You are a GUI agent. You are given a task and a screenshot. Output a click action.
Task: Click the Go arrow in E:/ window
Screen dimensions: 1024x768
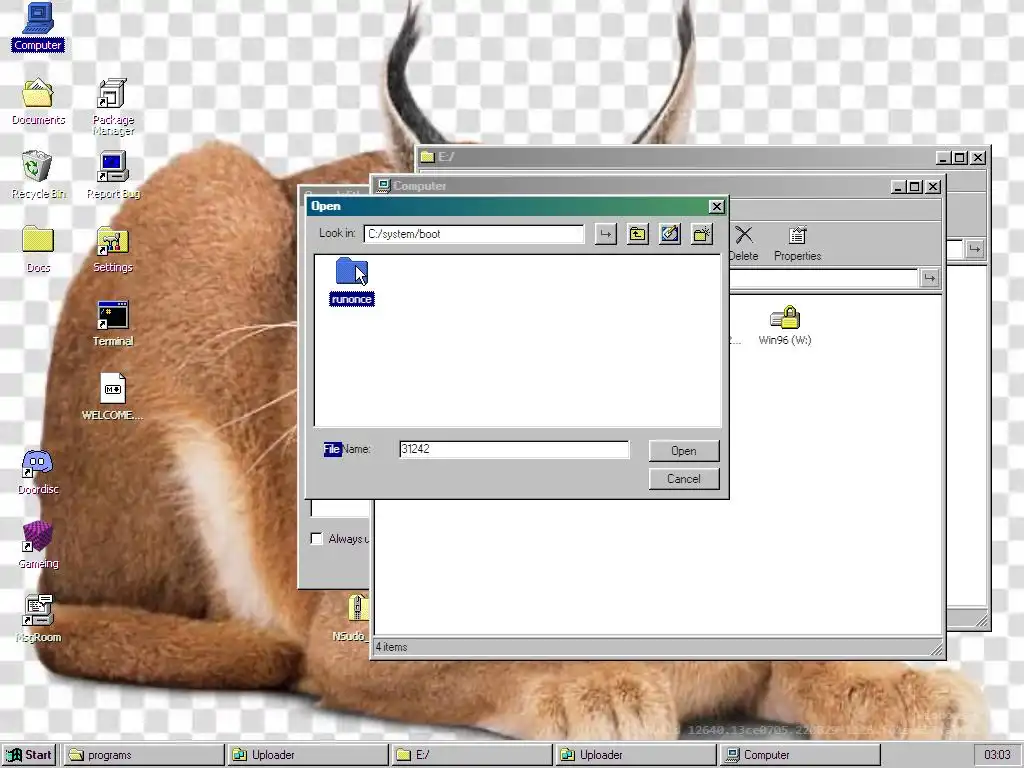(x=974, y=249)
